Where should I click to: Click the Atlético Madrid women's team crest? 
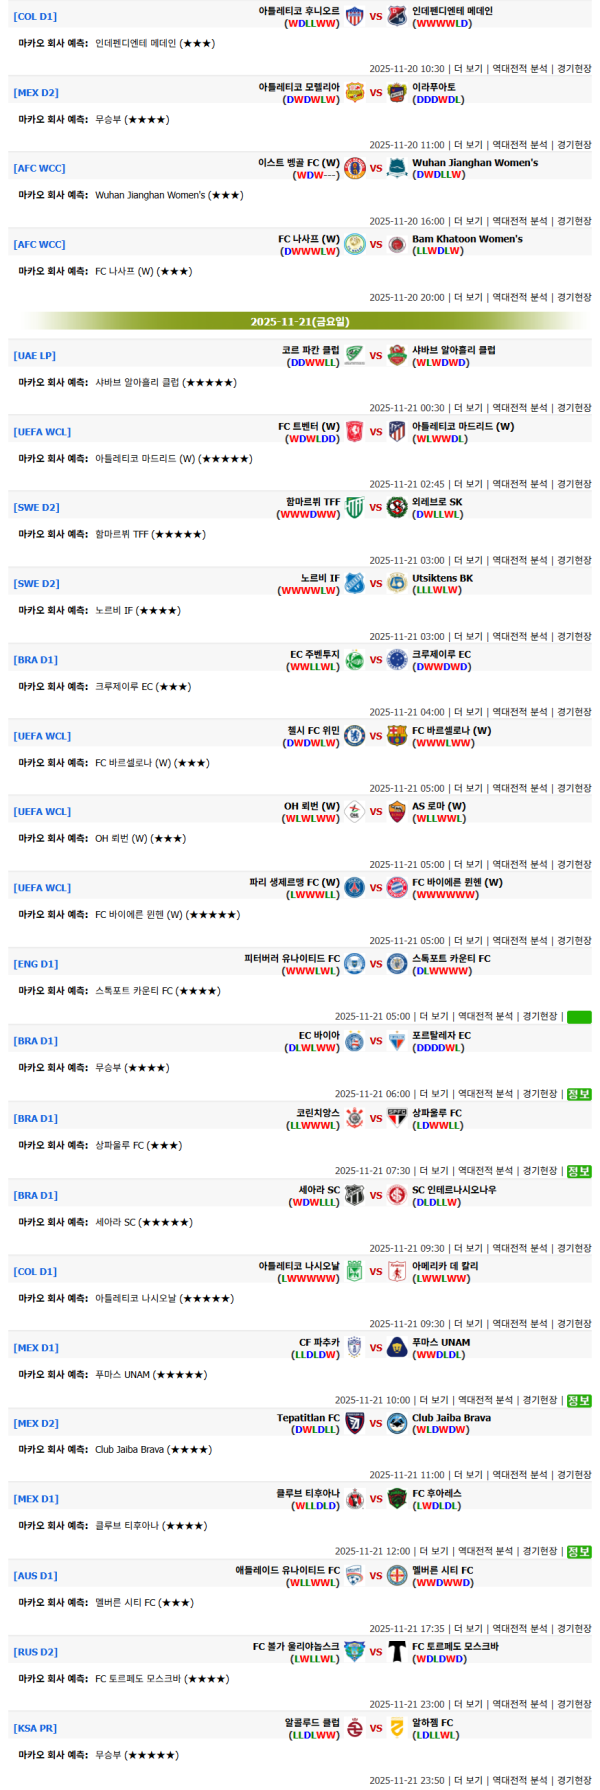tap(397, 432)
